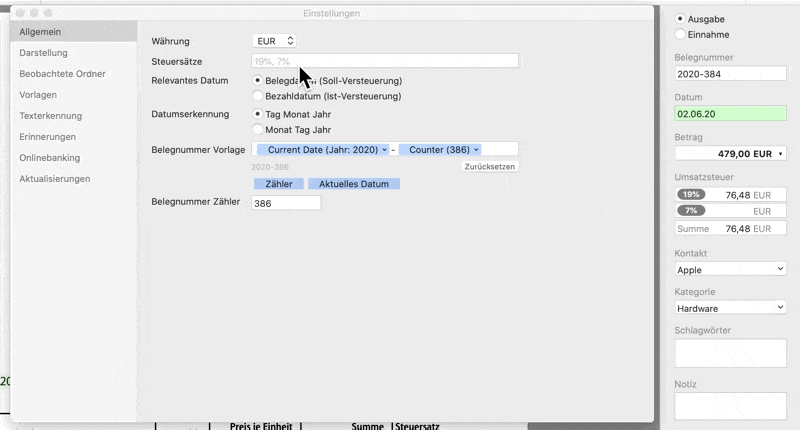
Task: Choose Tag Monat Jahr date format
Action: [258, 114]
